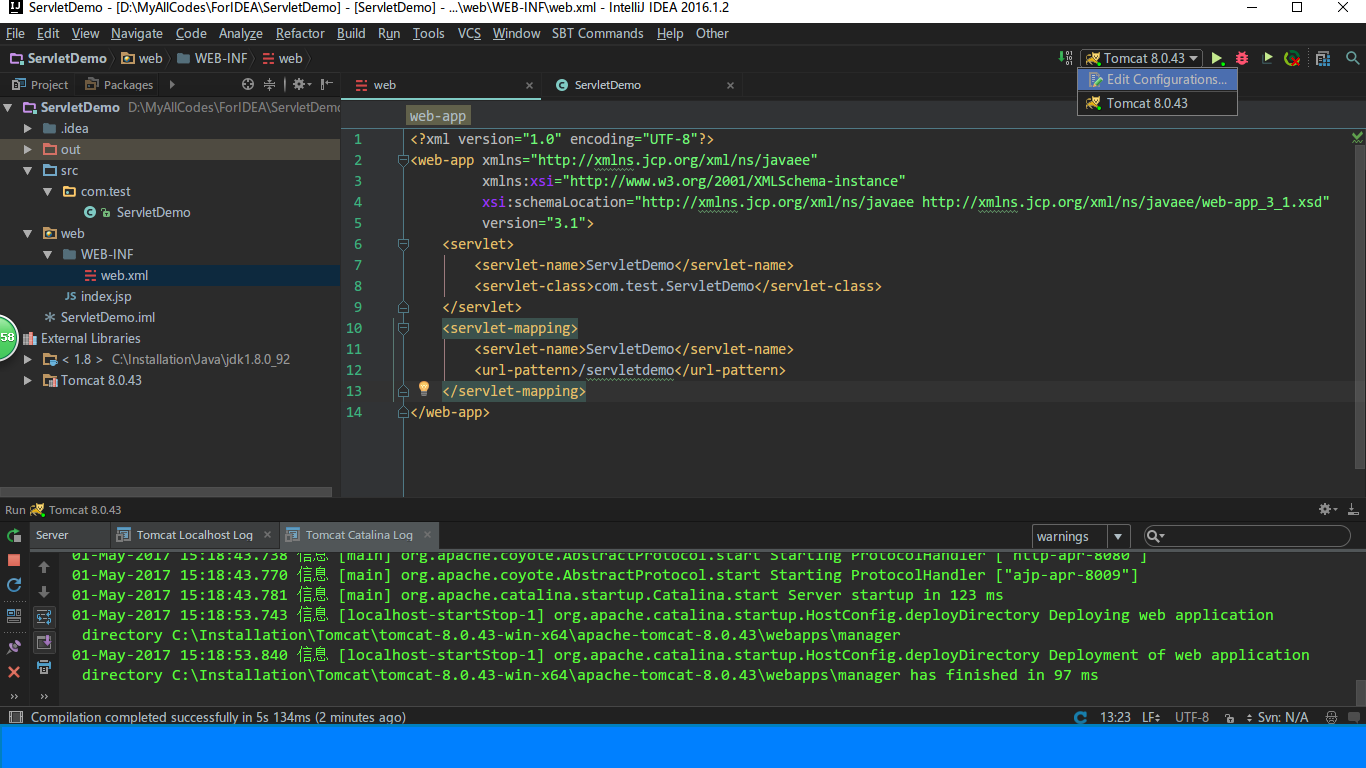Viewport: 1366px width, 768px height.
Task: Print console output via printer icon
Action: click(44, 667)
